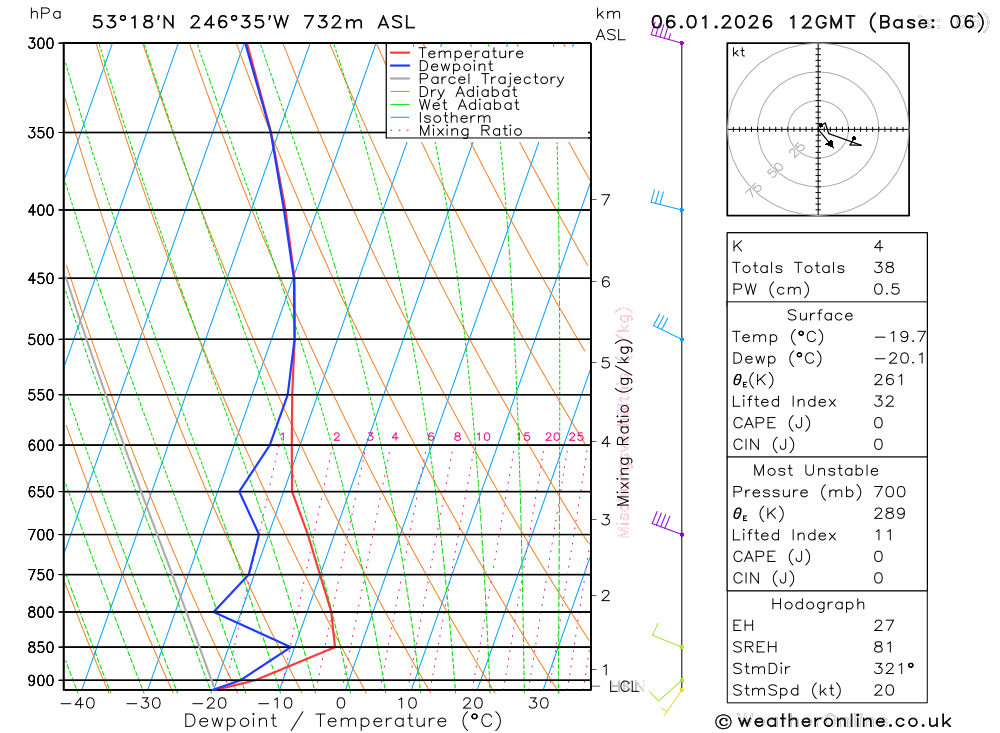Click the Totals Totals value 38

tap(884, 268)
